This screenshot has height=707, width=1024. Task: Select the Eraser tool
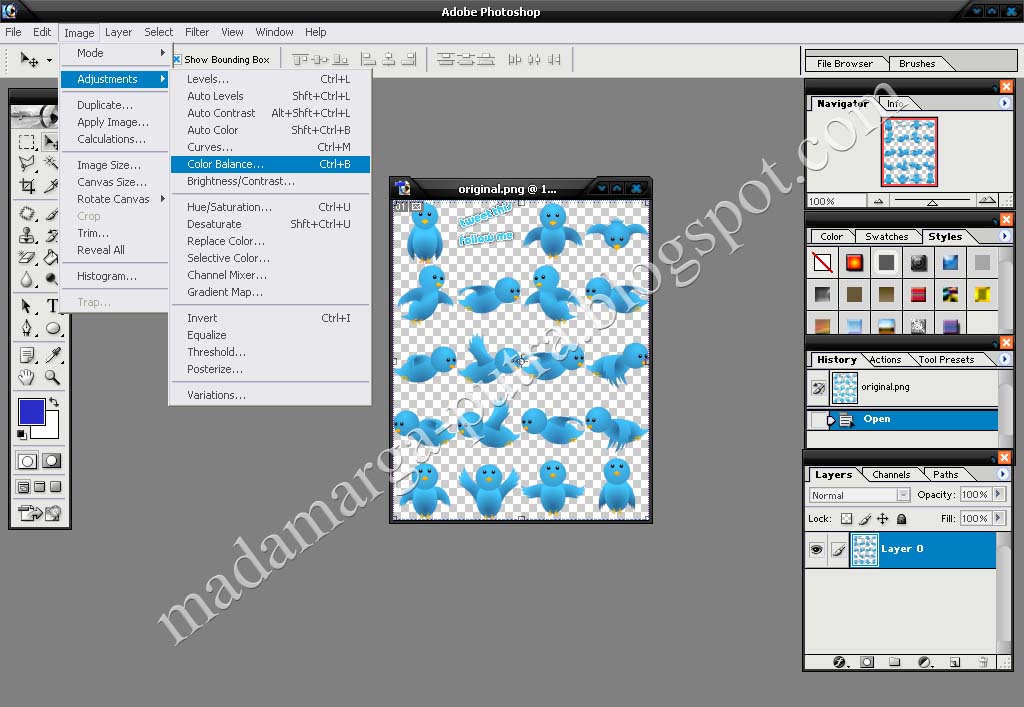point(27,257)
